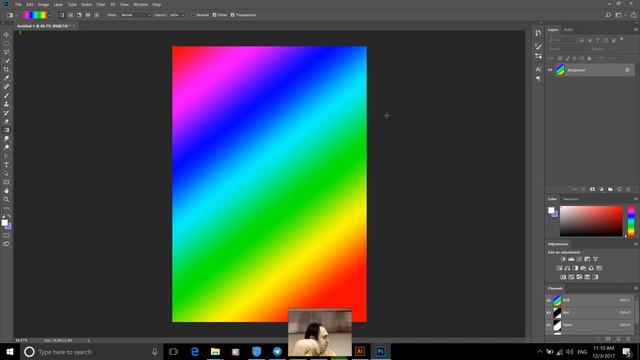The image size is (640, 360).
Task: Open Illustrator from the taskbar
Action: (360, 351)
